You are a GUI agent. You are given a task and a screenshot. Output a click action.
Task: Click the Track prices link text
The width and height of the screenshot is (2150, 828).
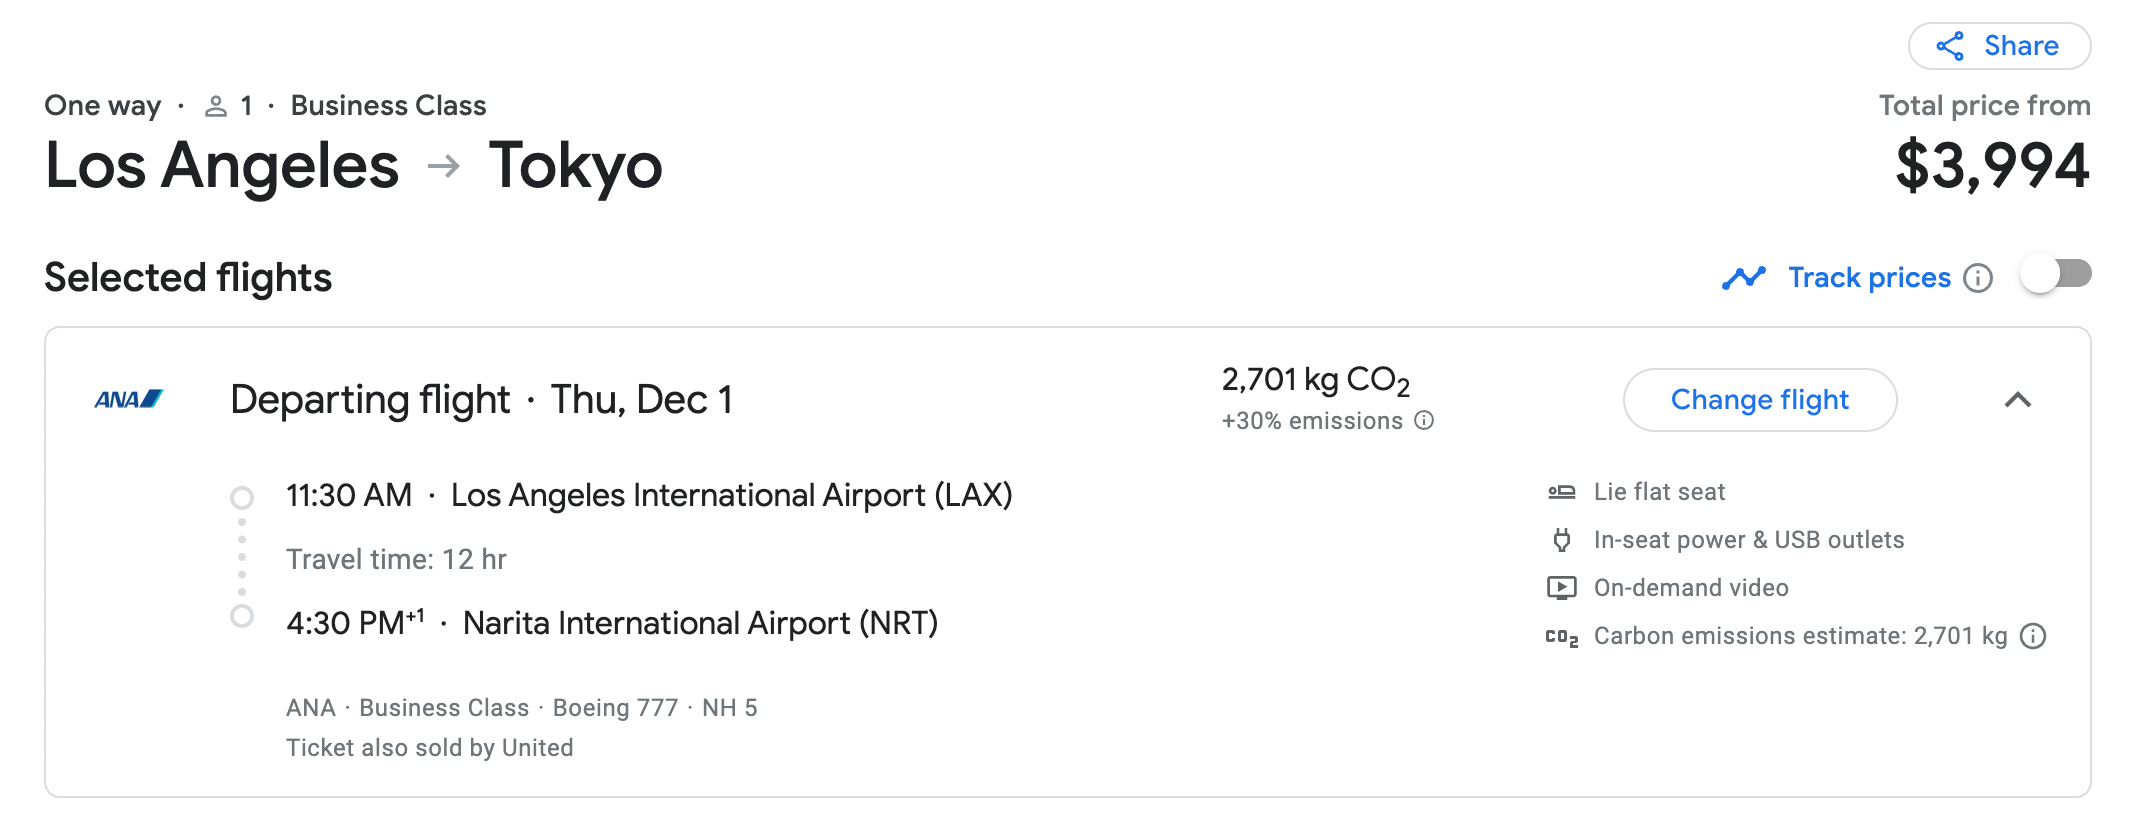(x=1869, y=277)
